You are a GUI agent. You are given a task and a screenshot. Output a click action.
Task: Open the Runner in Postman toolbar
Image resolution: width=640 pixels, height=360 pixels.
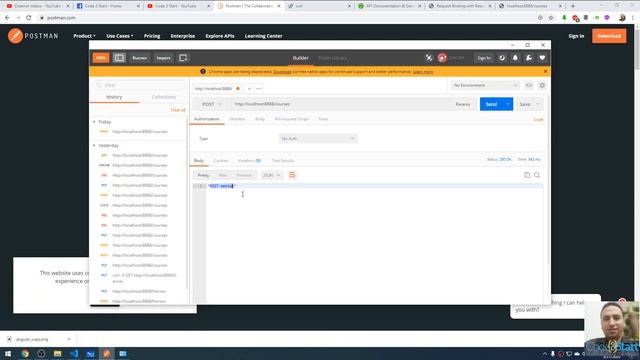click(x=139, y=58)
